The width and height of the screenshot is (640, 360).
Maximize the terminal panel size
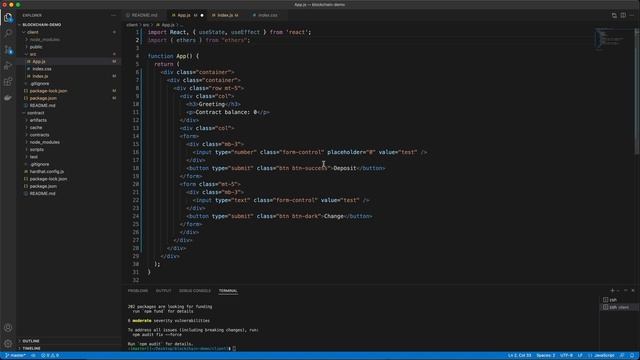pos(626,291)
